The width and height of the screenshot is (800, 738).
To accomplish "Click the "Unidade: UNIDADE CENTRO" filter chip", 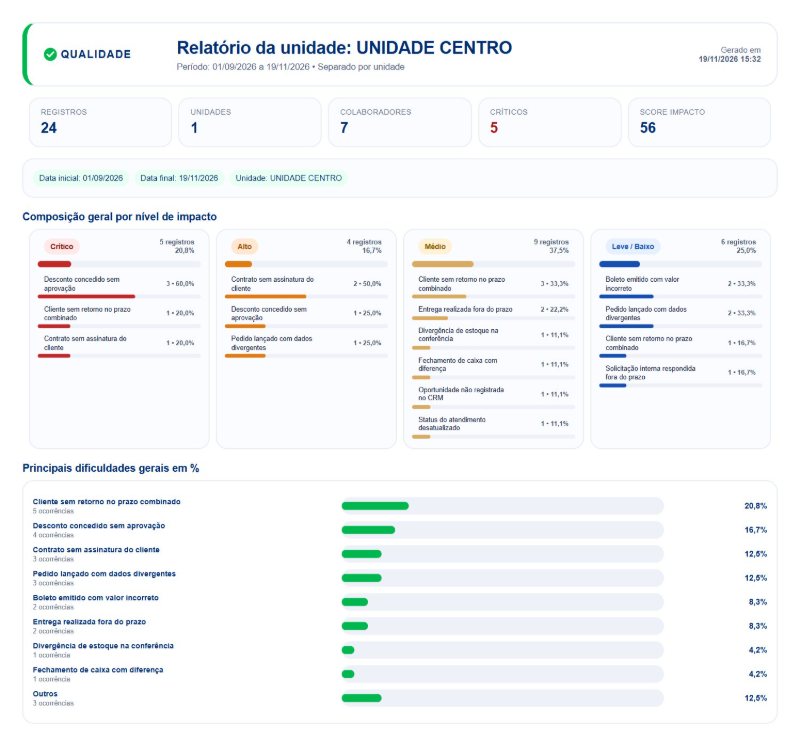I will point(289,178).
